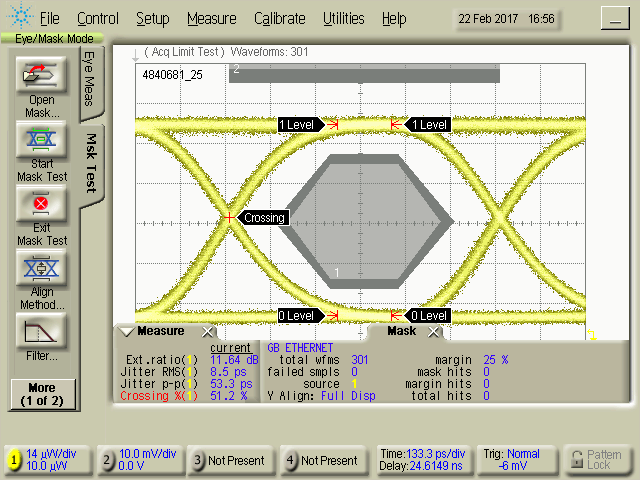
Task: Click the Crossing marker label
Action: [x=264, y=218]
